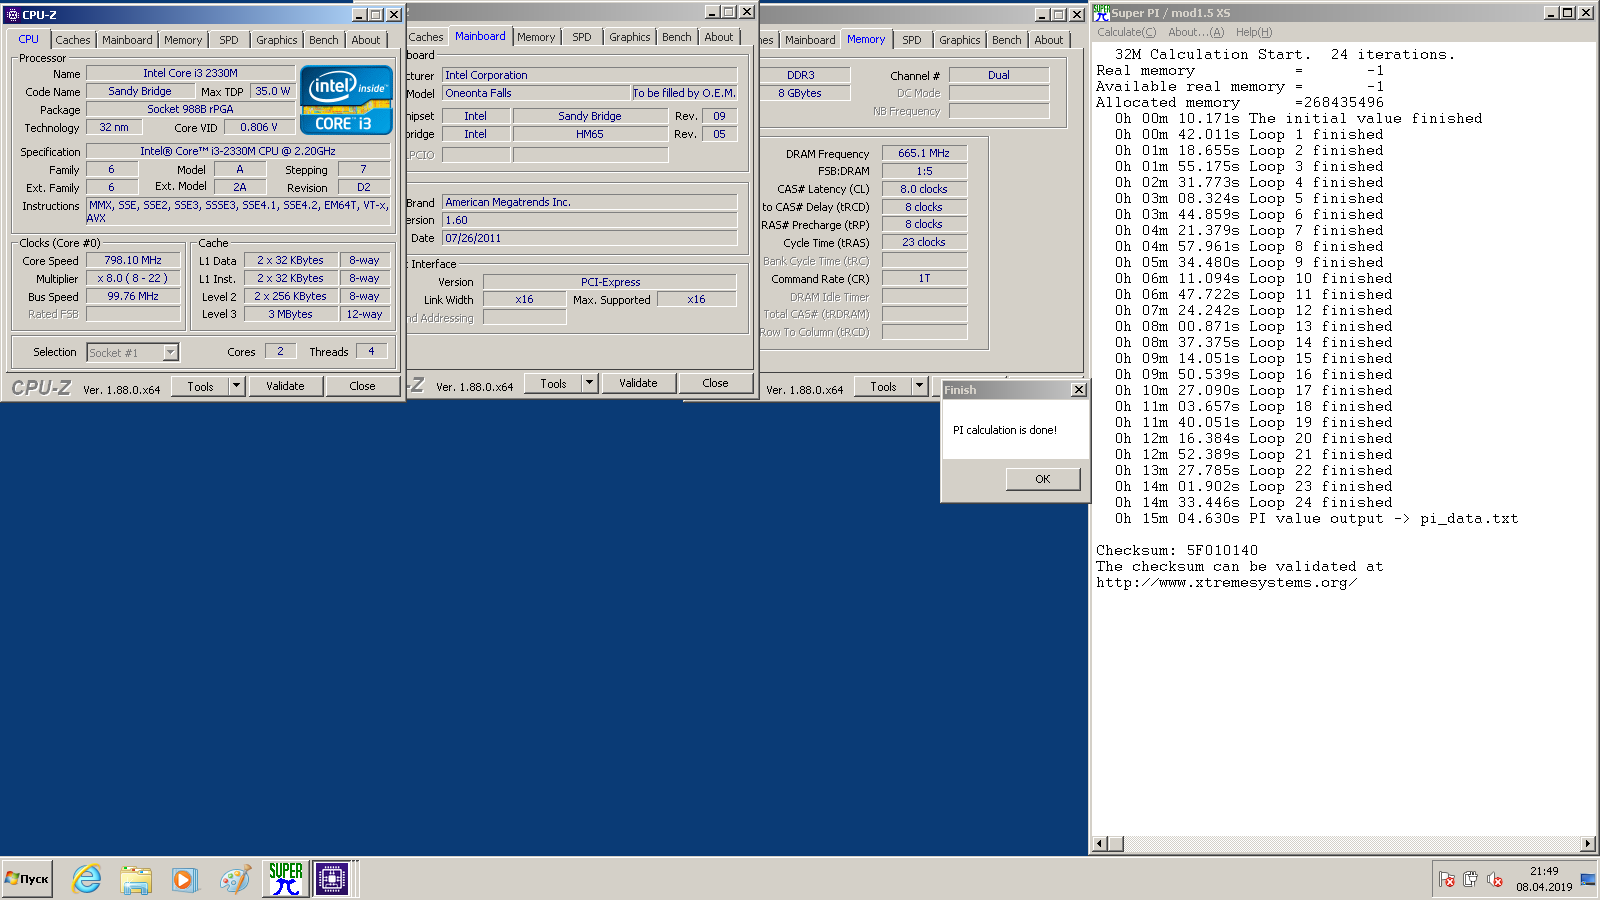Click the Intel Core i3 2330M name field
1600x900 pixels.
(190, 73)
